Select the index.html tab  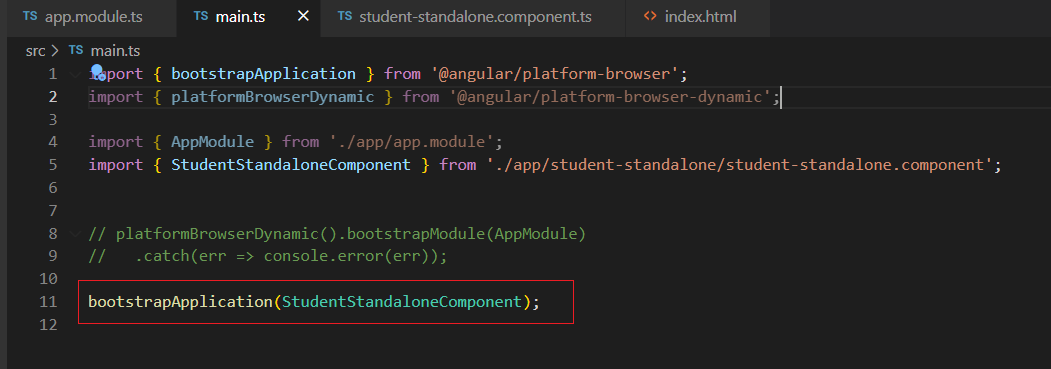[697, 17]
